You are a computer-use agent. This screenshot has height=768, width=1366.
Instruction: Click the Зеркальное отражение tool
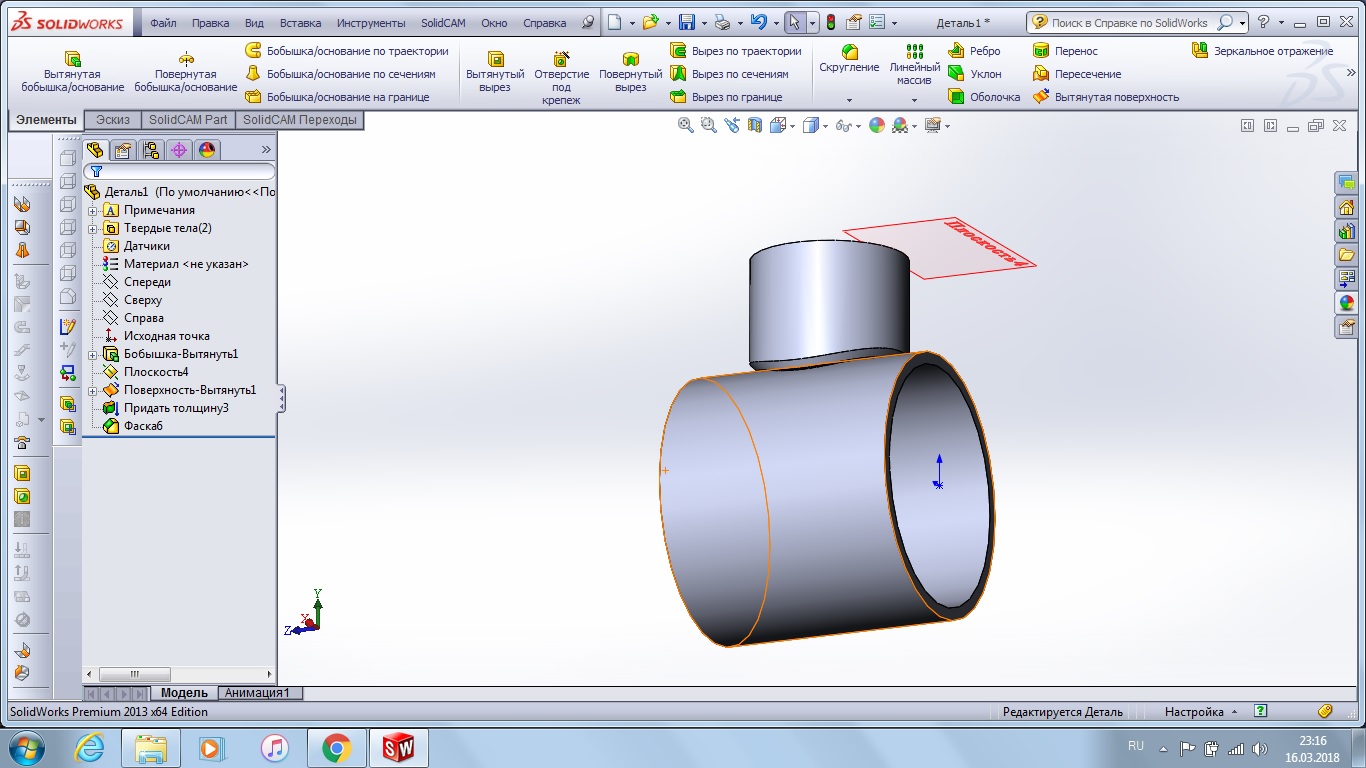tap(1262, 51)
